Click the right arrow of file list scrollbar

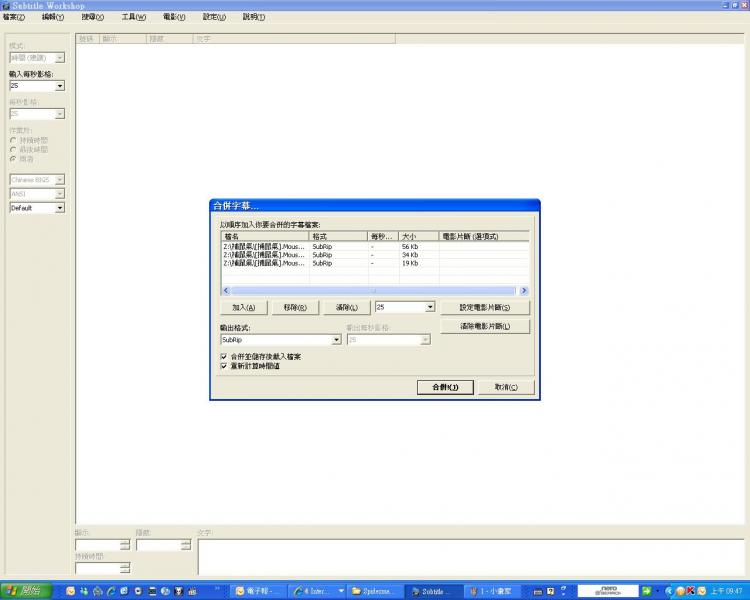tap(524, 290)
